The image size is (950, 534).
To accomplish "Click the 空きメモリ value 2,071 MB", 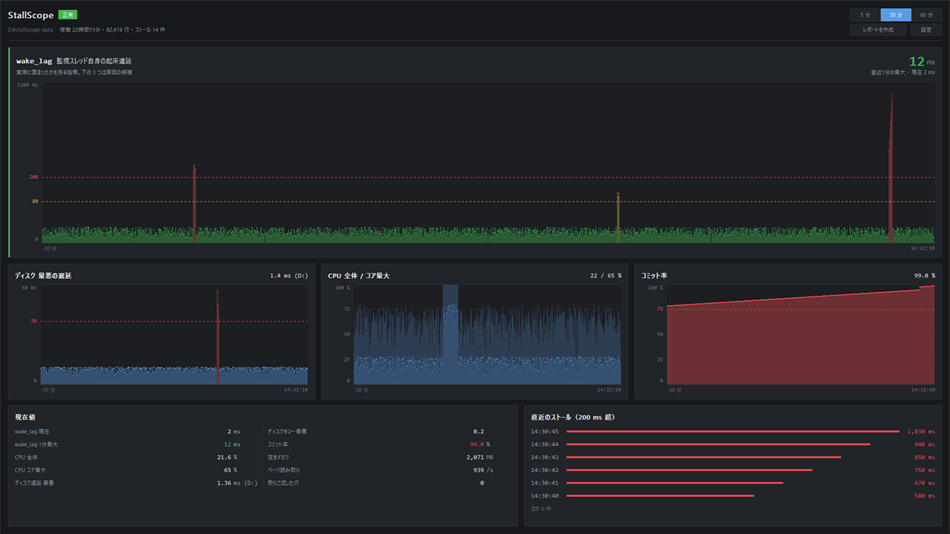I will point(480,457).
